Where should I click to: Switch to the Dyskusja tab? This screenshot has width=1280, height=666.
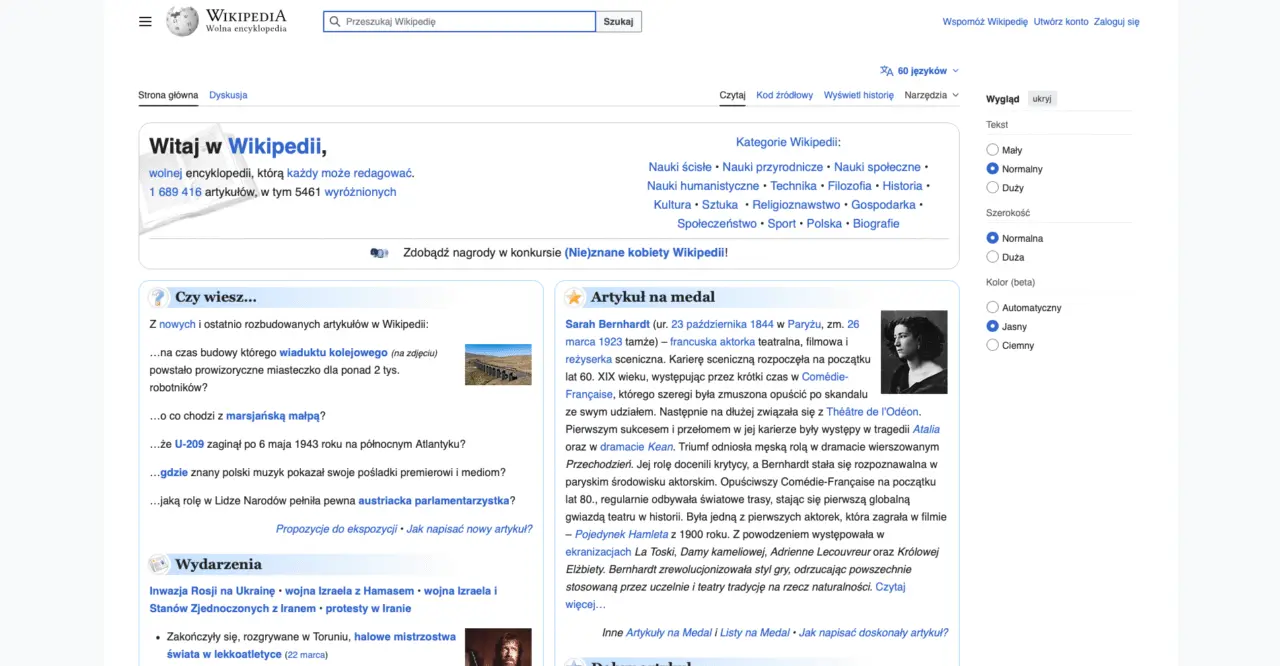228,94
